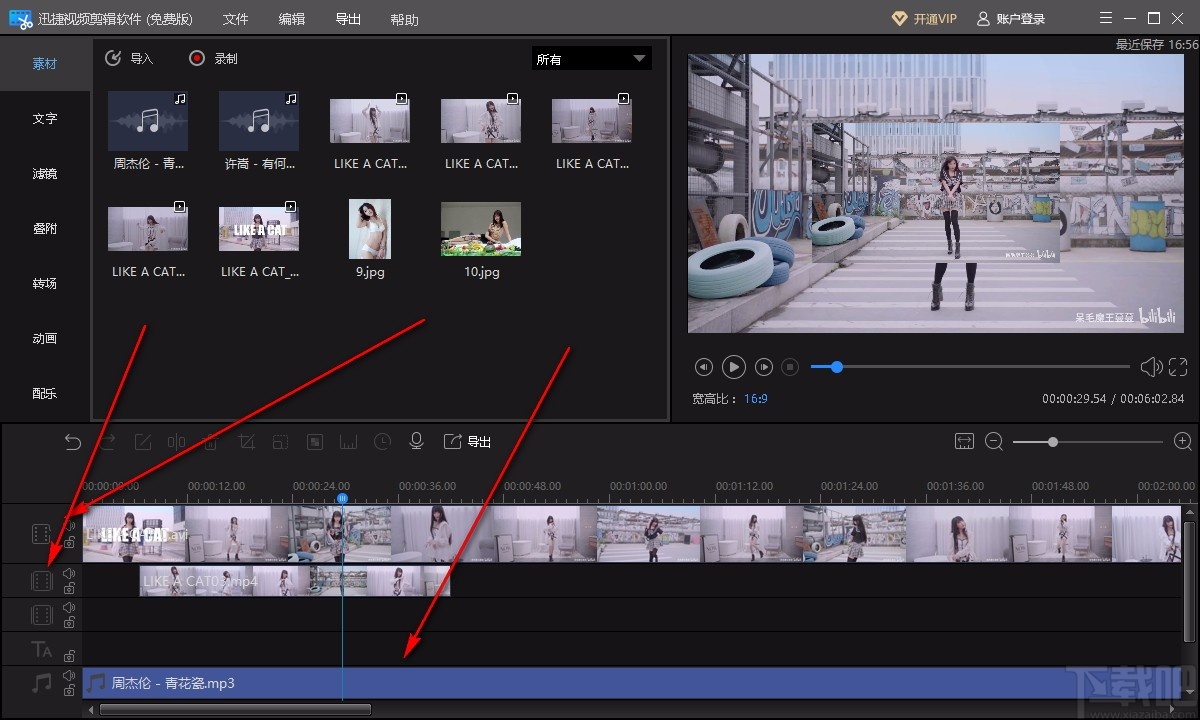Switch to the 转场 transitions tab
Viewport: 1200px width, 720px height.
click(45, 283)
